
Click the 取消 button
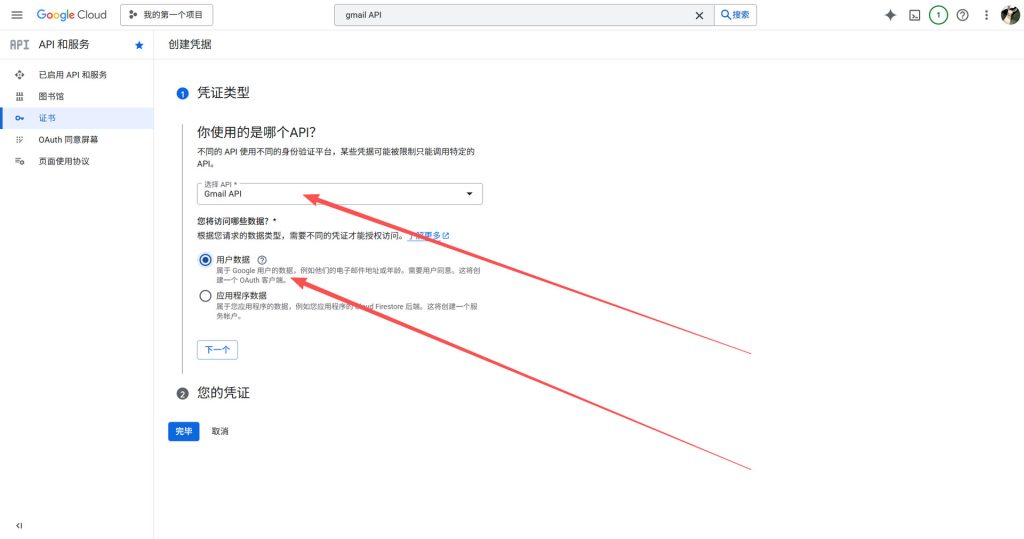point(220,431)
